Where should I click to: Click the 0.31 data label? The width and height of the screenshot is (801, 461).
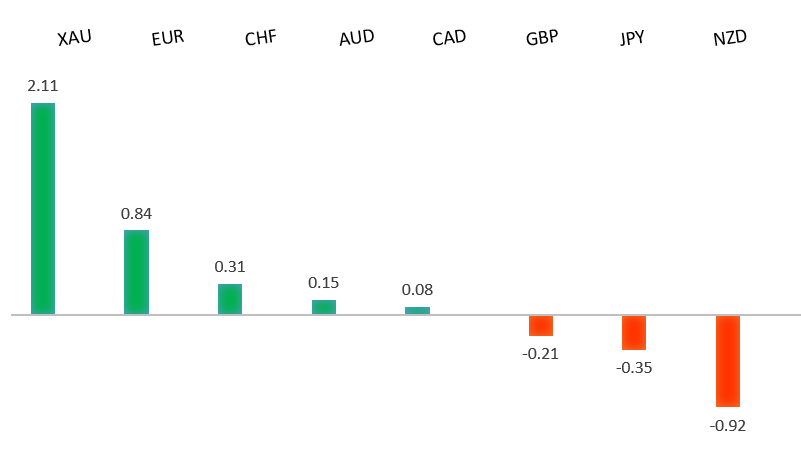click(x=230, y=267)
